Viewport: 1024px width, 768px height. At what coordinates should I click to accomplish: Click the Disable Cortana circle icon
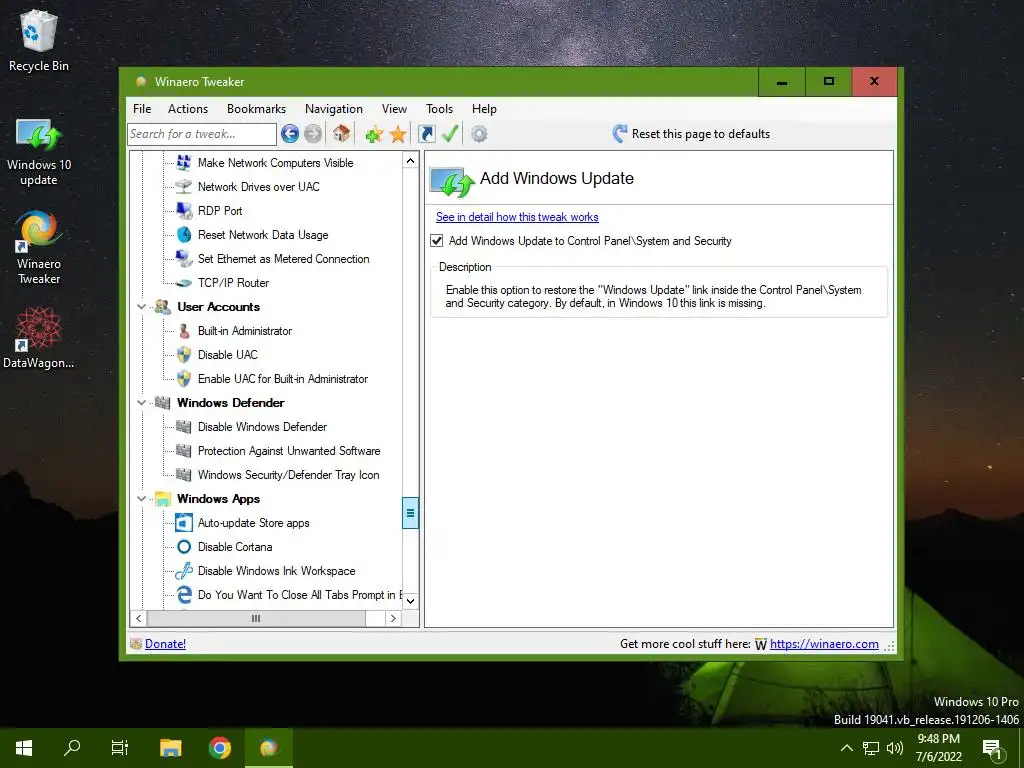coord(184,547)
